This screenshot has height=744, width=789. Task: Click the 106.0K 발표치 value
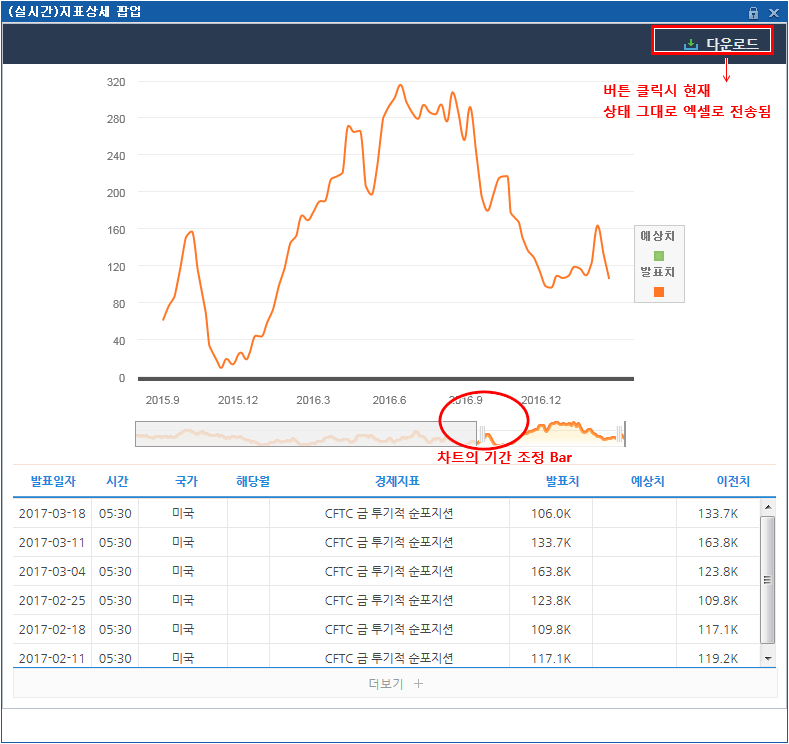point(551,514)
